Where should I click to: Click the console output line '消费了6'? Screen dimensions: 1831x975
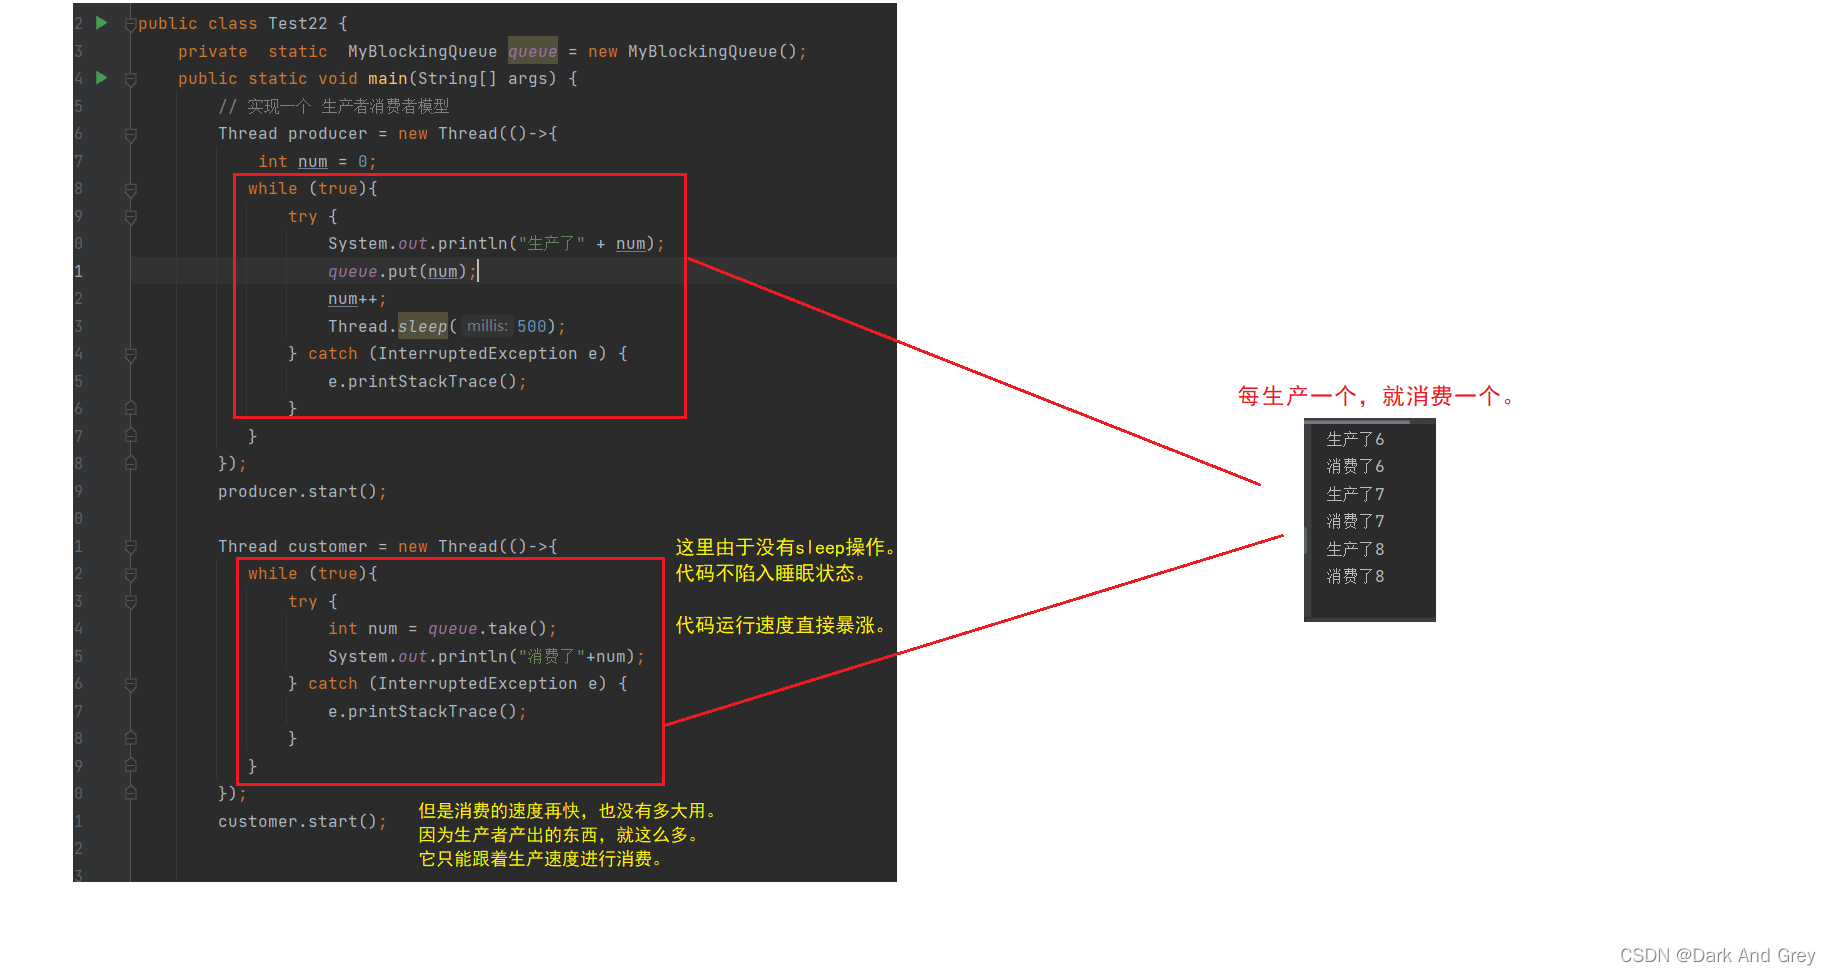1355,466
